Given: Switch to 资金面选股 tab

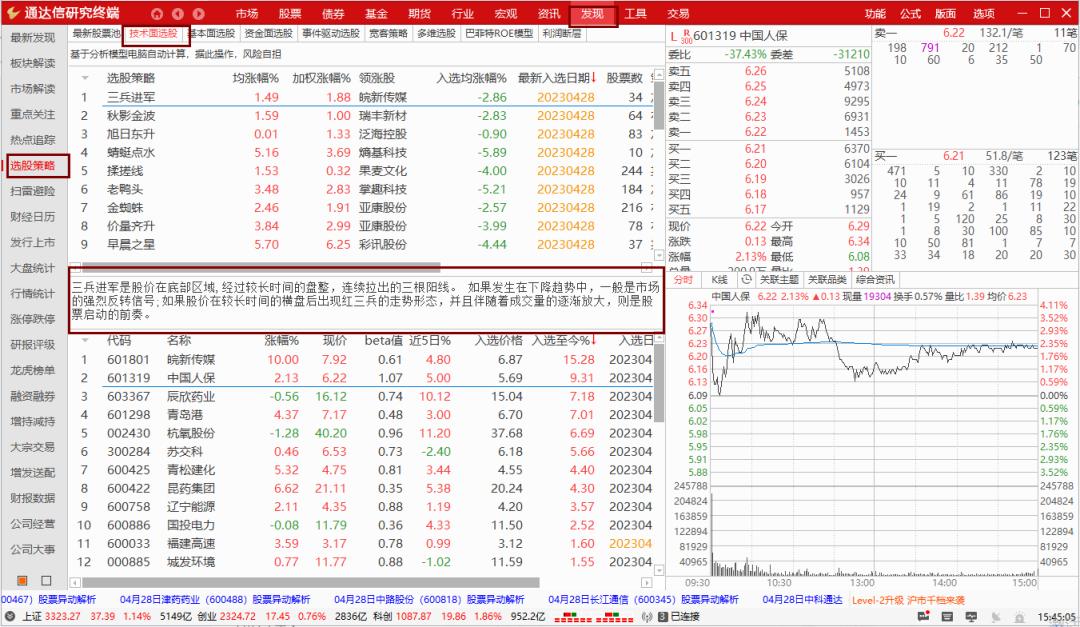Looking at the screenshot, I should 269,33.
